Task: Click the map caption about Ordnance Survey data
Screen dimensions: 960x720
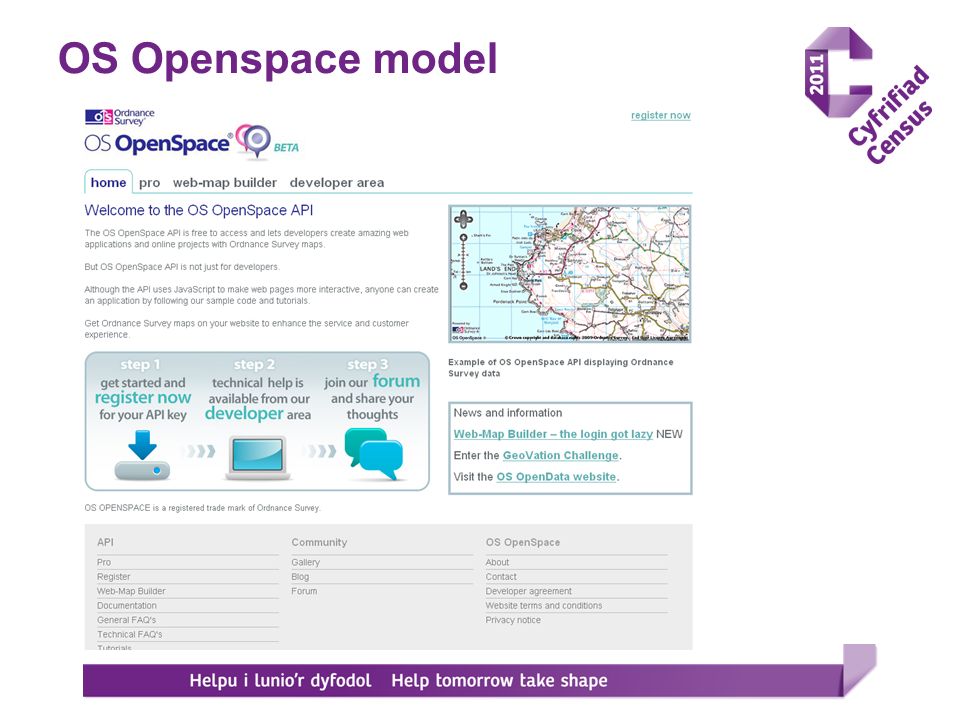Action: (561, 368)
